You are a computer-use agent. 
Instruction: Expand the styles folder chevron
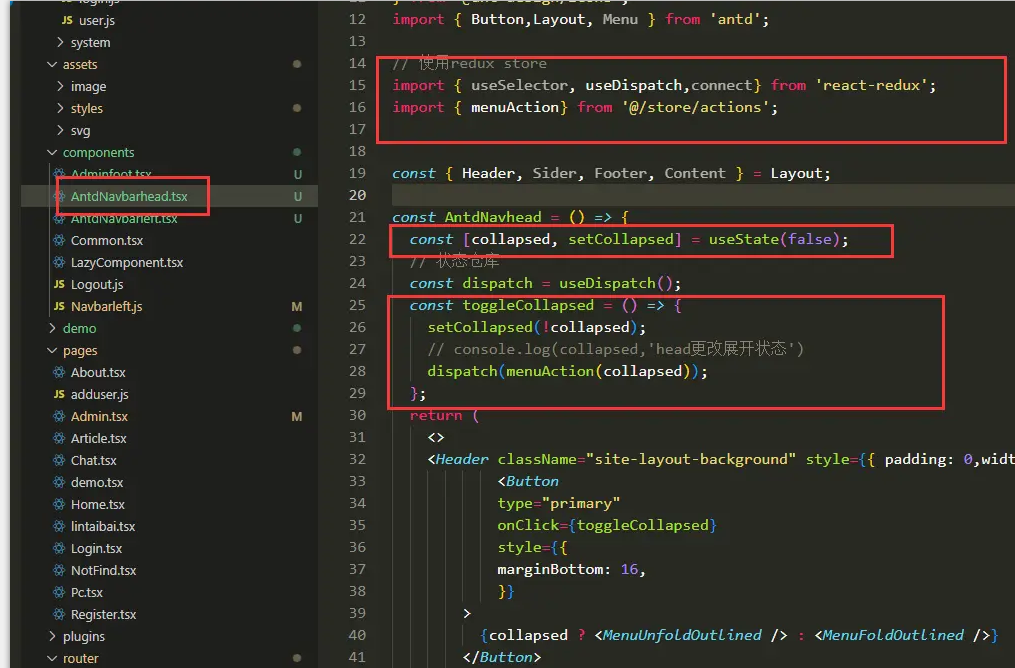(60, 109)
